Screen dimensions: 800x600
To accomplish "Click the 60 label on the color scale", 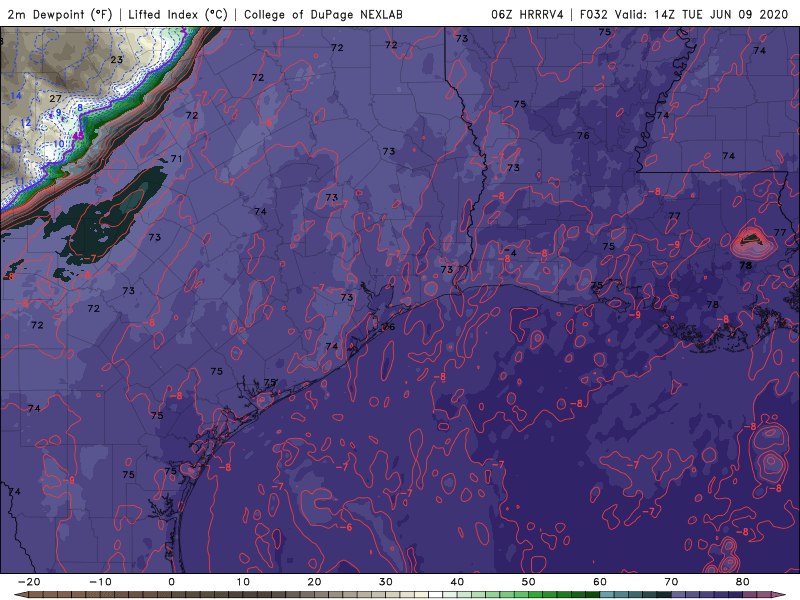I will tap(600, 582).
